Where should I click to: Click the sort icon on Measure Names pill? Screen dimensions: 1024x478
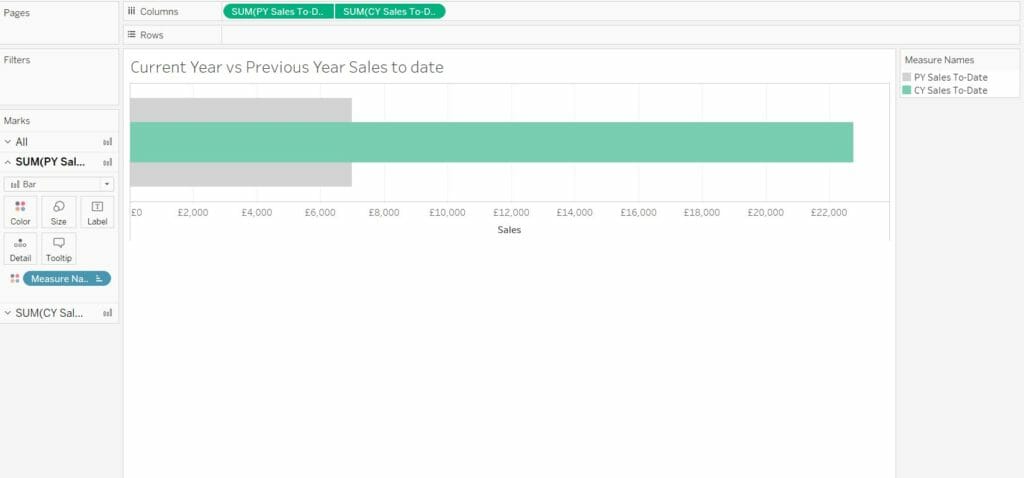[99, 279]
